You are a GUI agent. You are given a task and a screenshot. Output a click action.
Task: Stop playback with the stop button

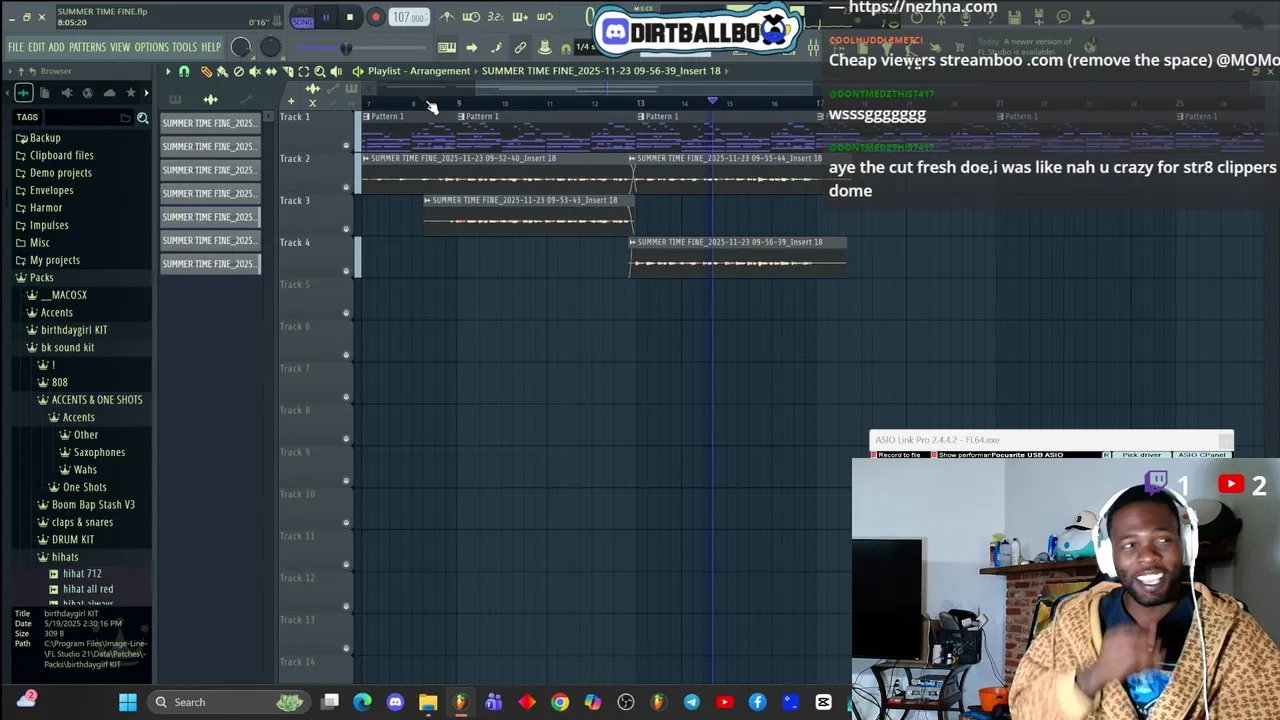click(x=350, y=17)
